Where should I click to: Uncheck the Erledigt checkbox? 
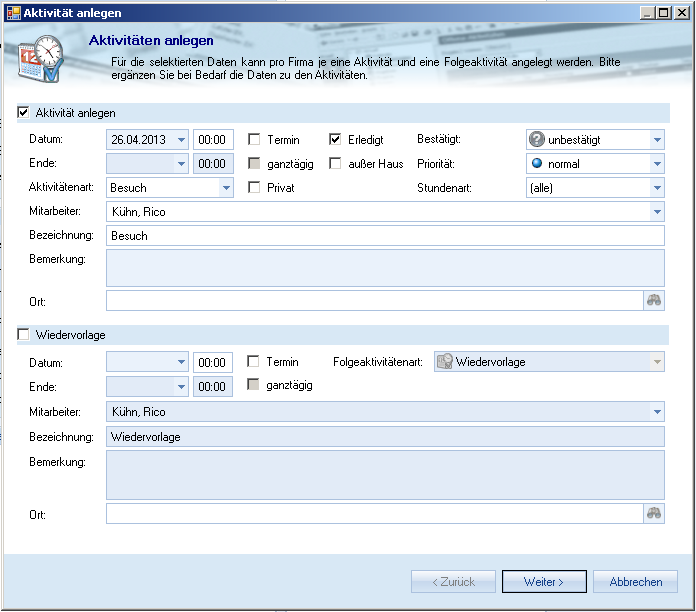point(336,140)
